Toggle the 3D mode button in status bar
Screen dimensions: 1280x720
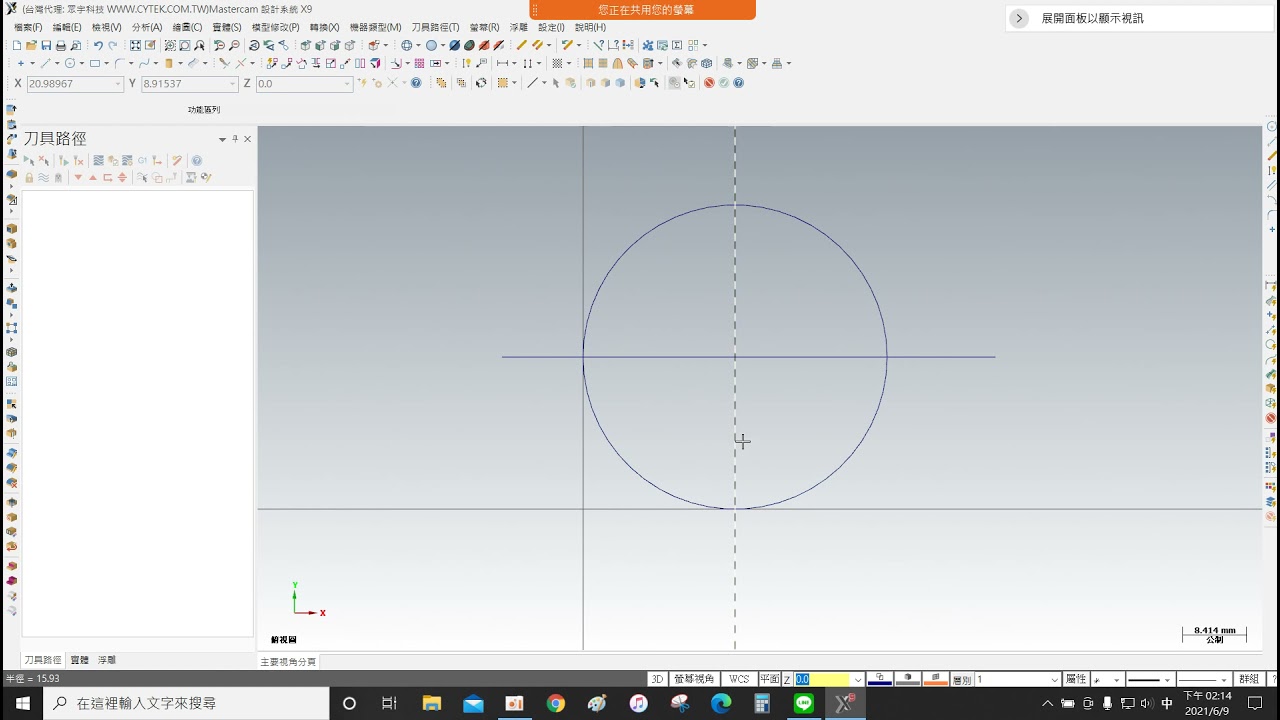point(657,679)
